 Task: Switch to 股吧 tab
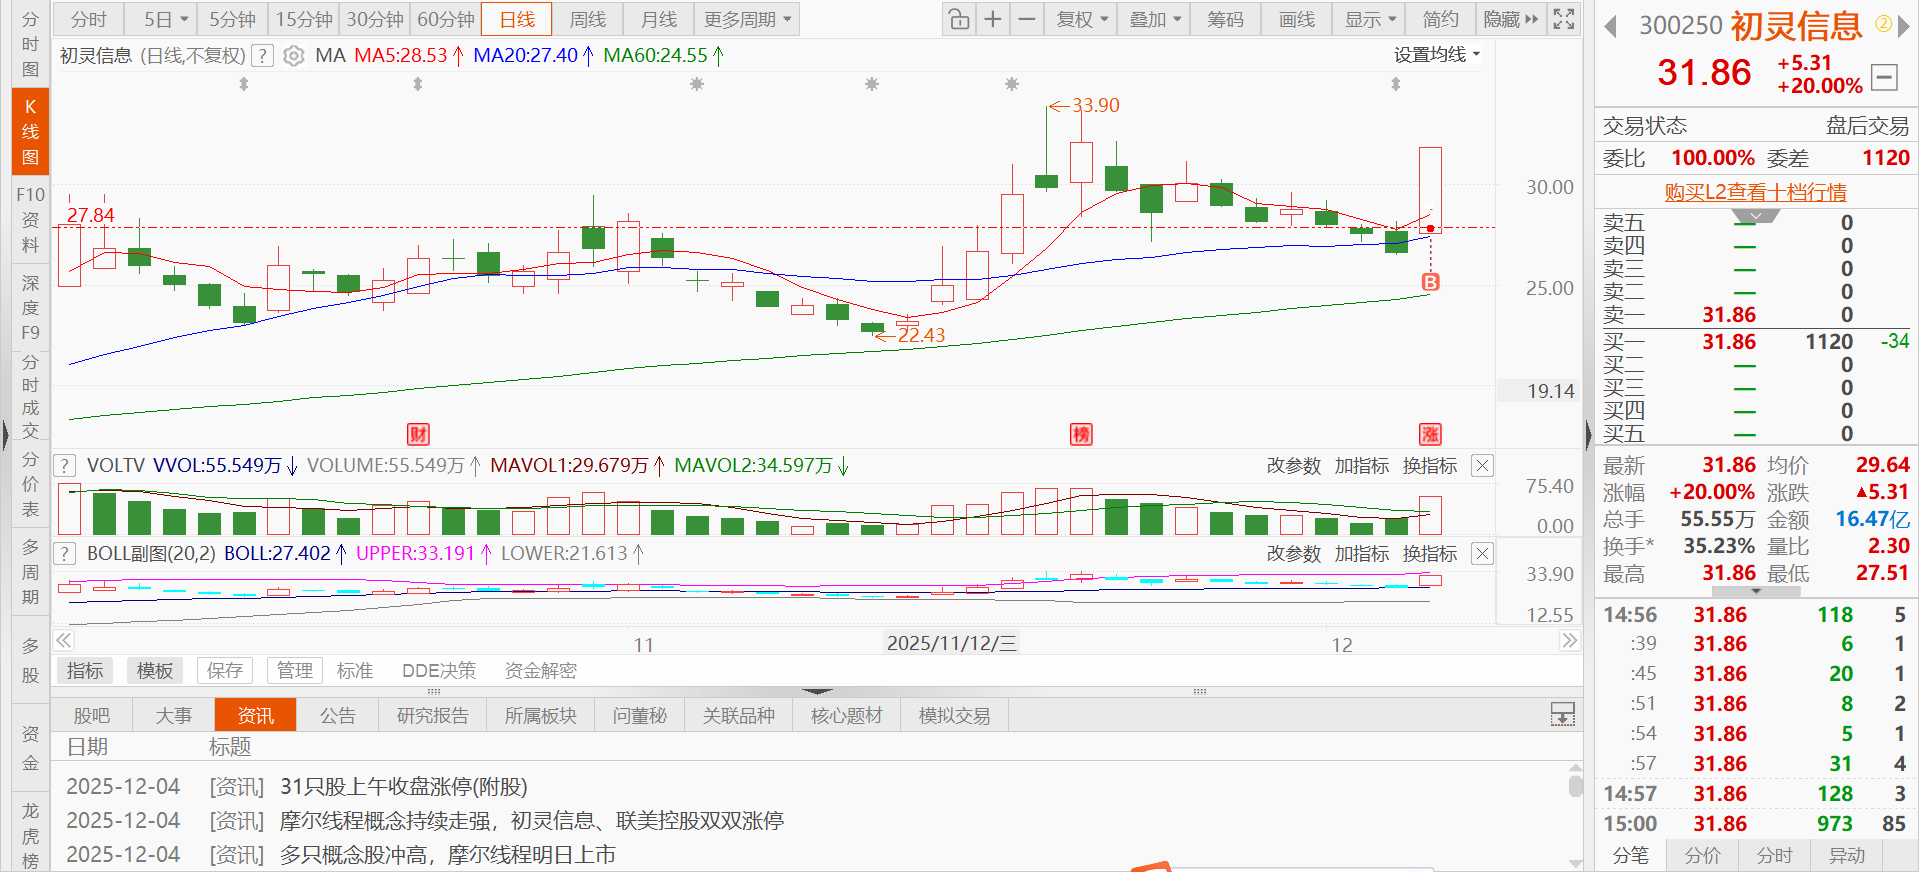(x=92, y=715)
